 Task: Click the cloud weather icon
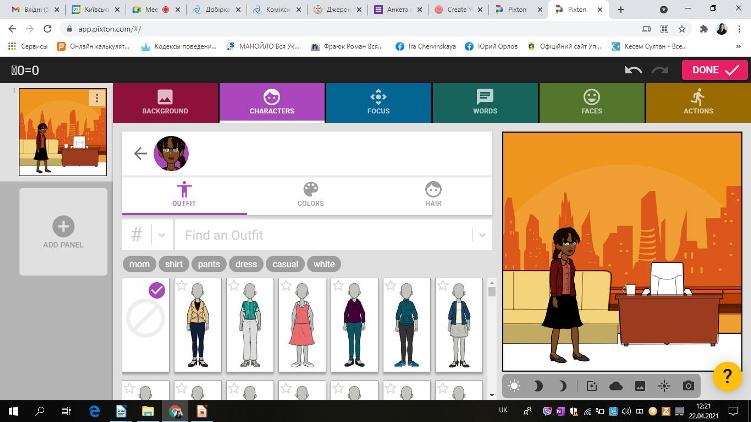(x=615, y=386)
